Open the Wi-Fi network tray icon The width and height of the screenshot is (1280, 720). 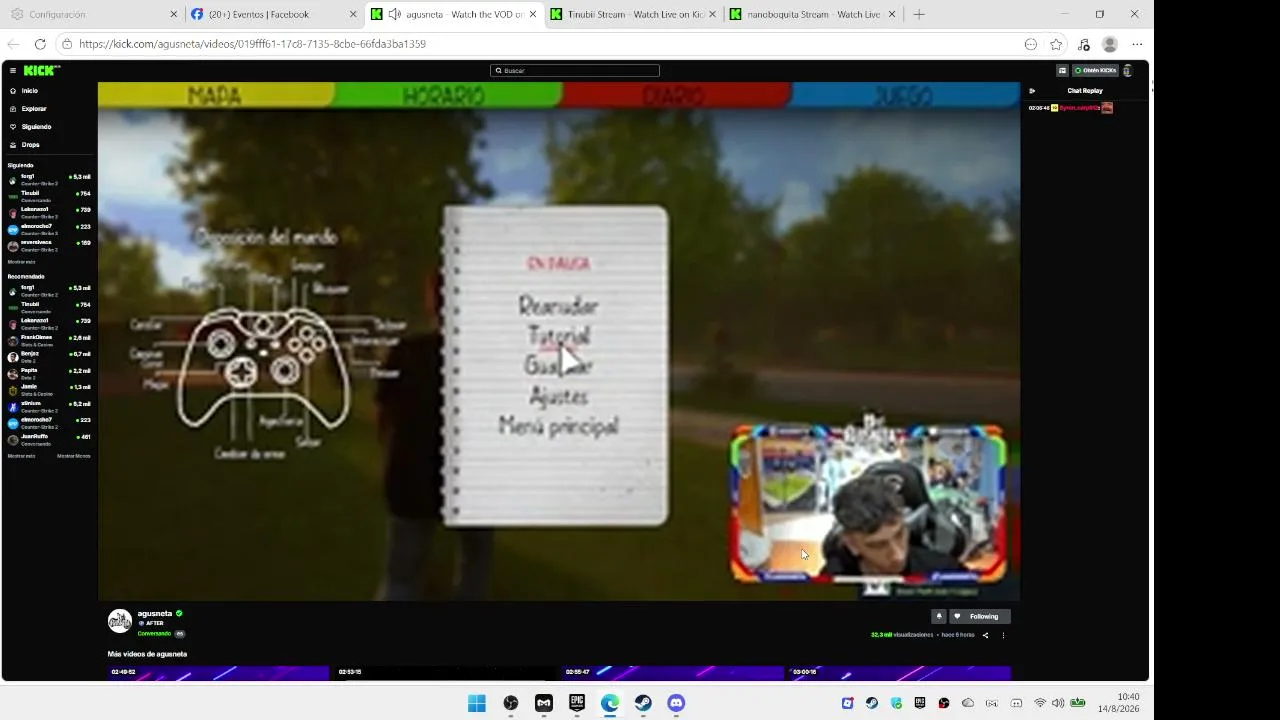(1040, 703)
